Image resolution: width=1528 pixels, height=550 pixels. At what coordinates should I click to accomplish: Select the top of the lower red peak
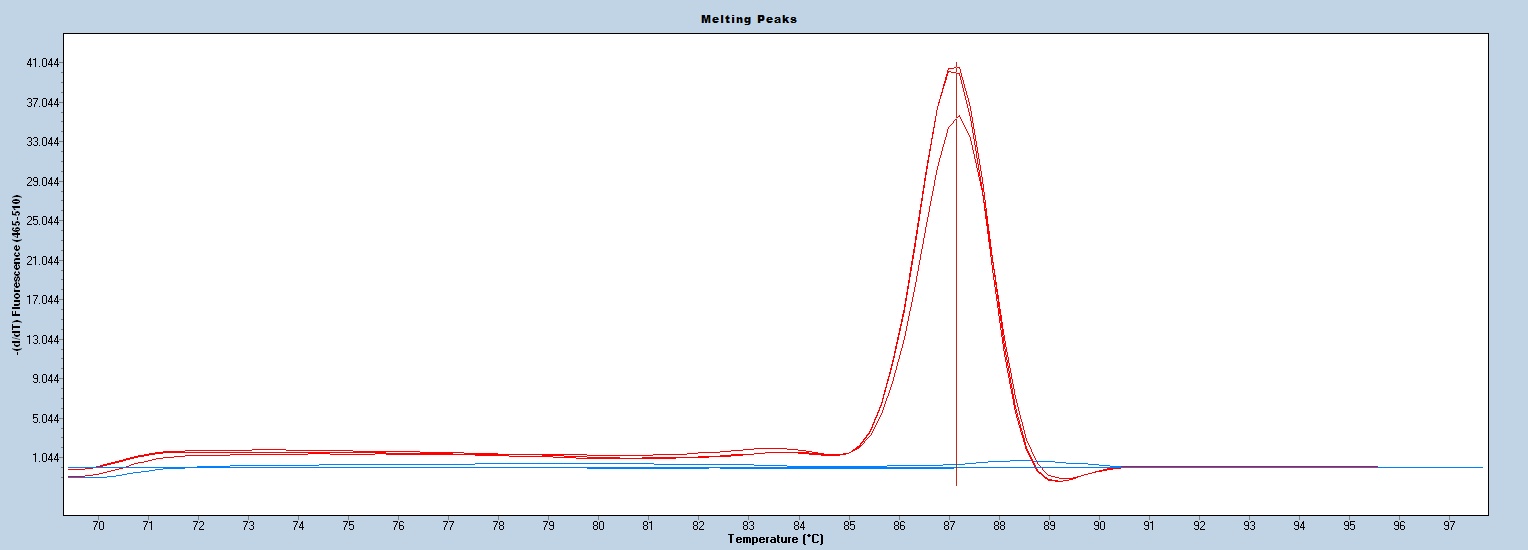(958, 115)
